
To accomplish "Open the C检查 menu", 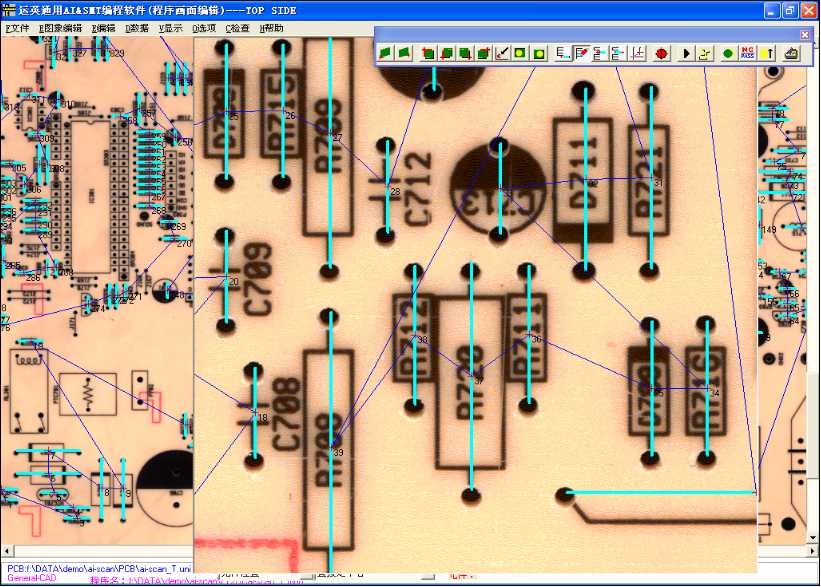I will click(x=239, y=28).
